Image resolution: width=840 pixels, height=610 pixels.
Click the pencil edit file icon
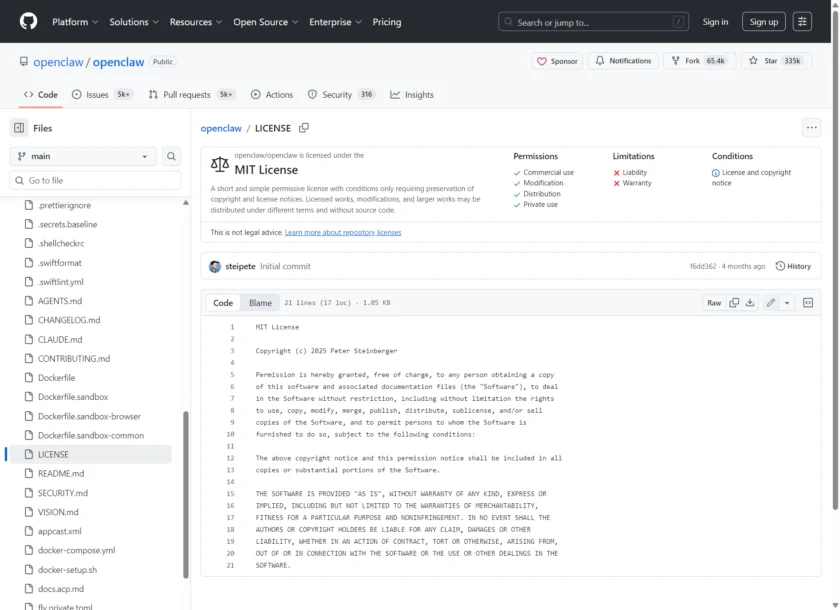[770, 303]
